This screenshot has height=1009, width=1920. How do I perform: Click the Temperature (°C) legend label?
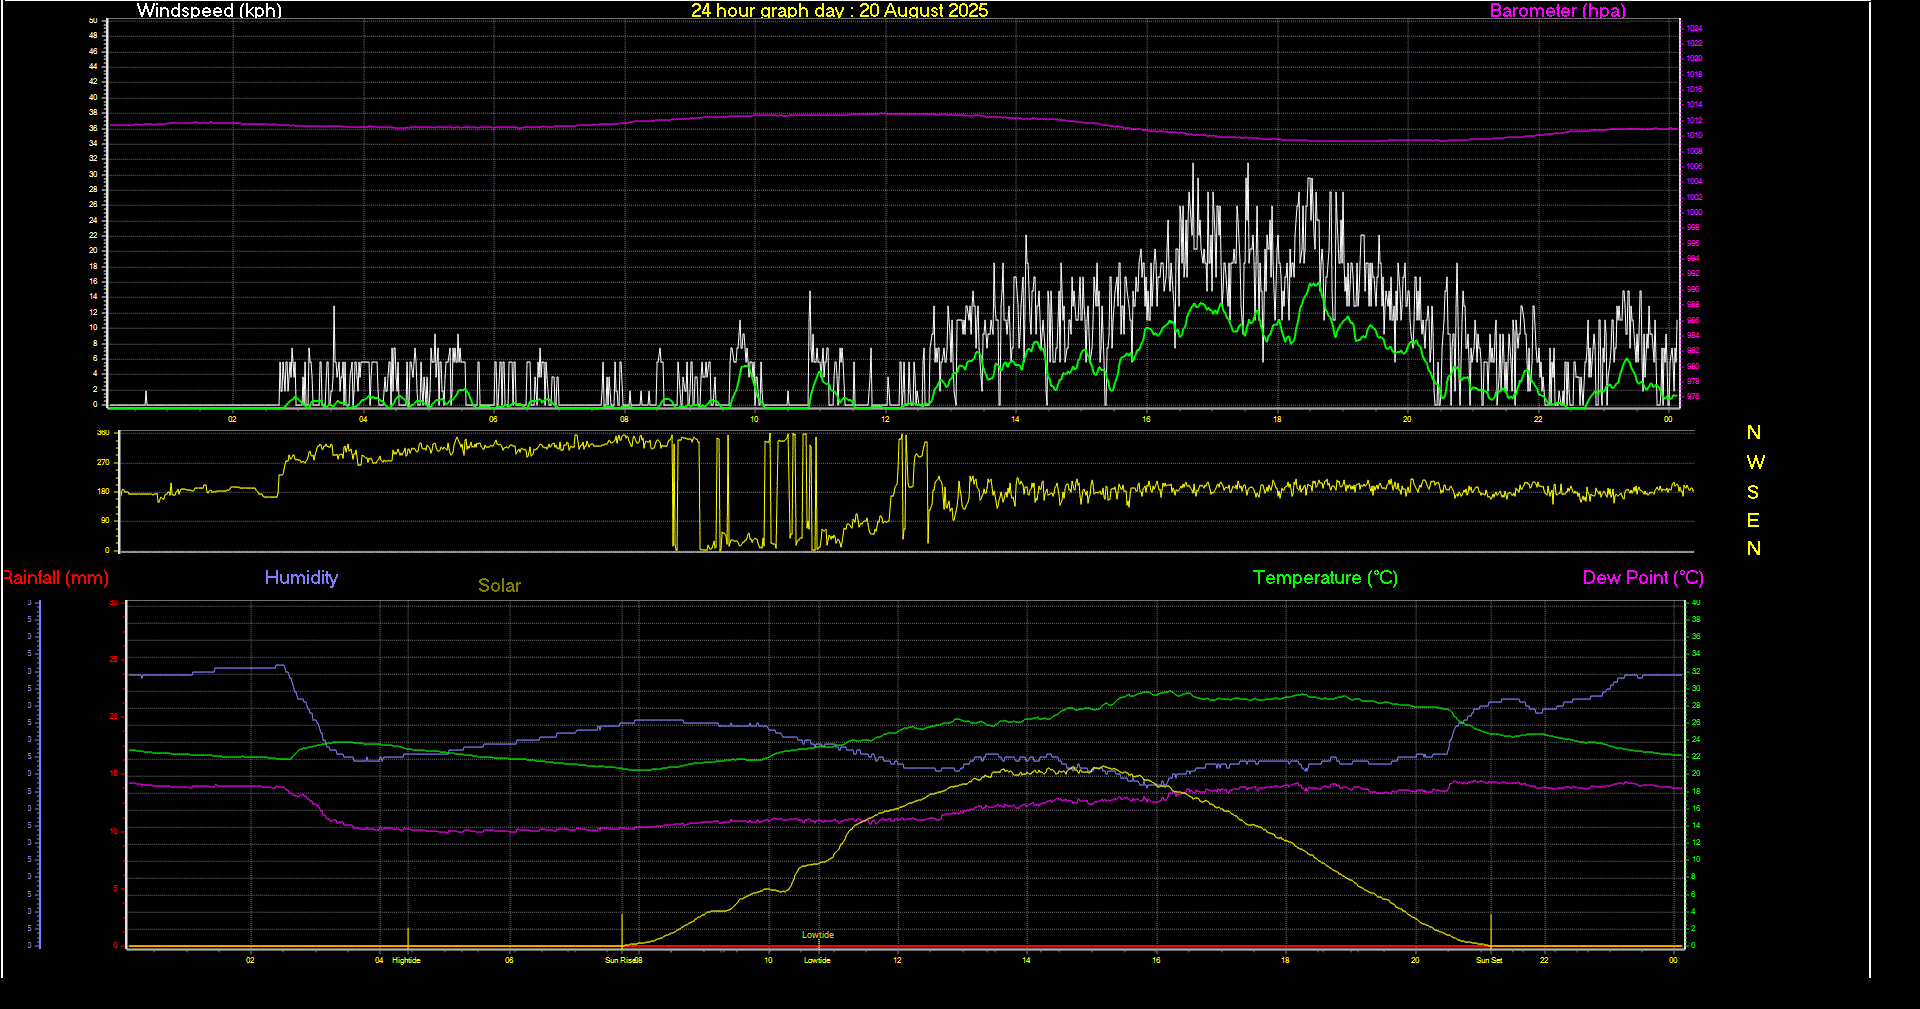1325,577
